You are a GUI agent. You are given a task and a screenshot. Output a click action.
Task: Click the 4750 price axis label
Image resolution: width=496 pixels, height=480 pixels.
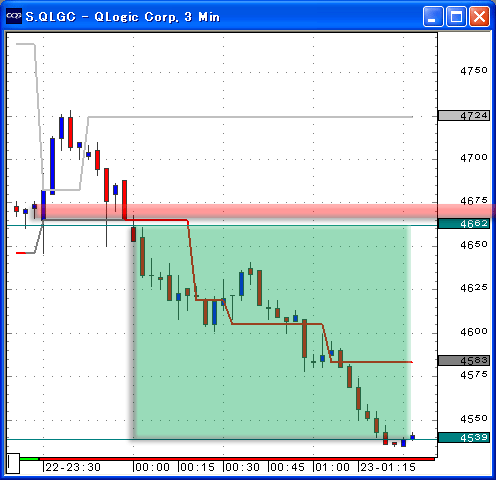[474, 71]
